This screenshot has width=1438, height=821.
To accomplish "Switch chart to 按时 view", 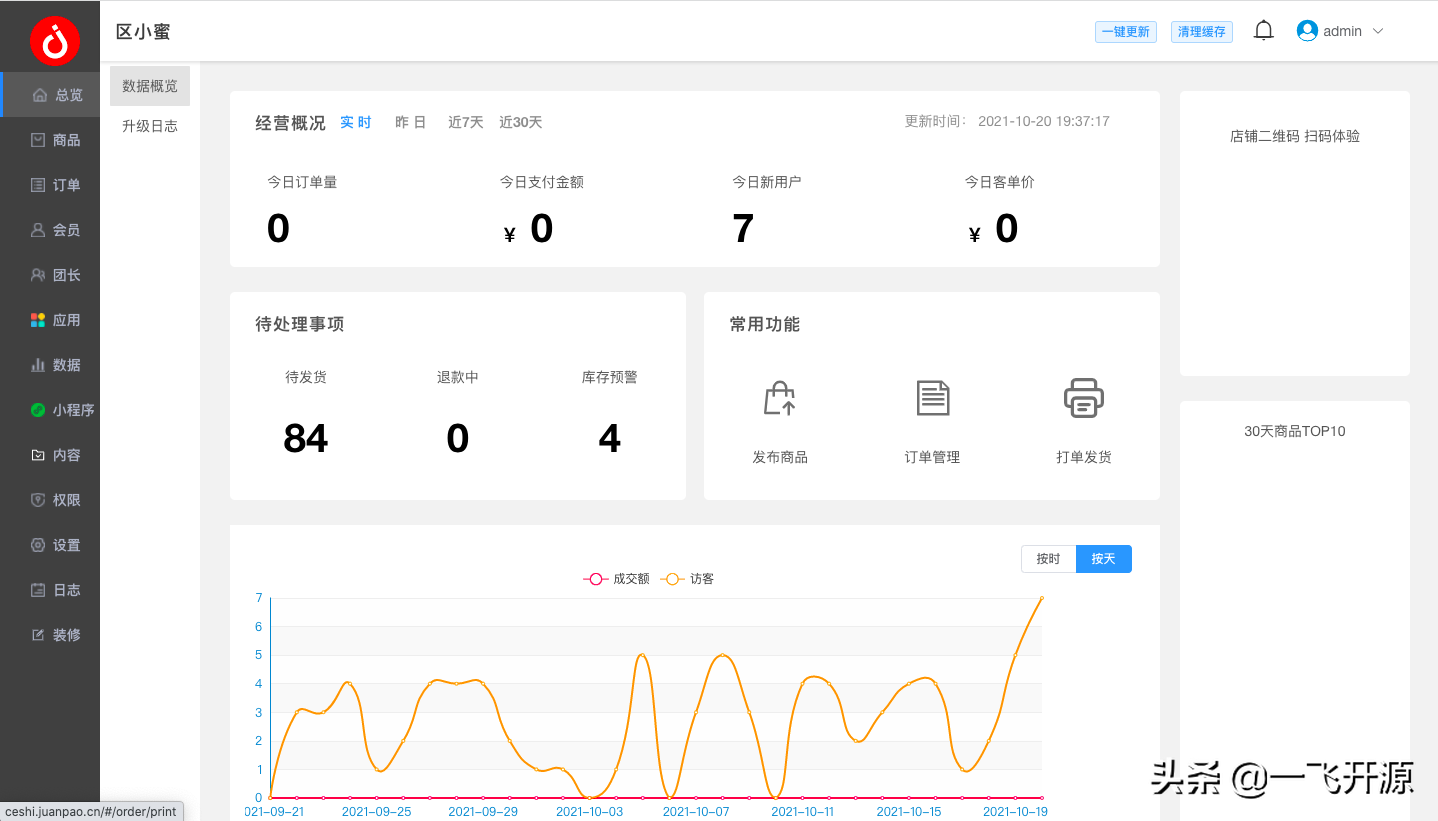I will coord(1048,559).
